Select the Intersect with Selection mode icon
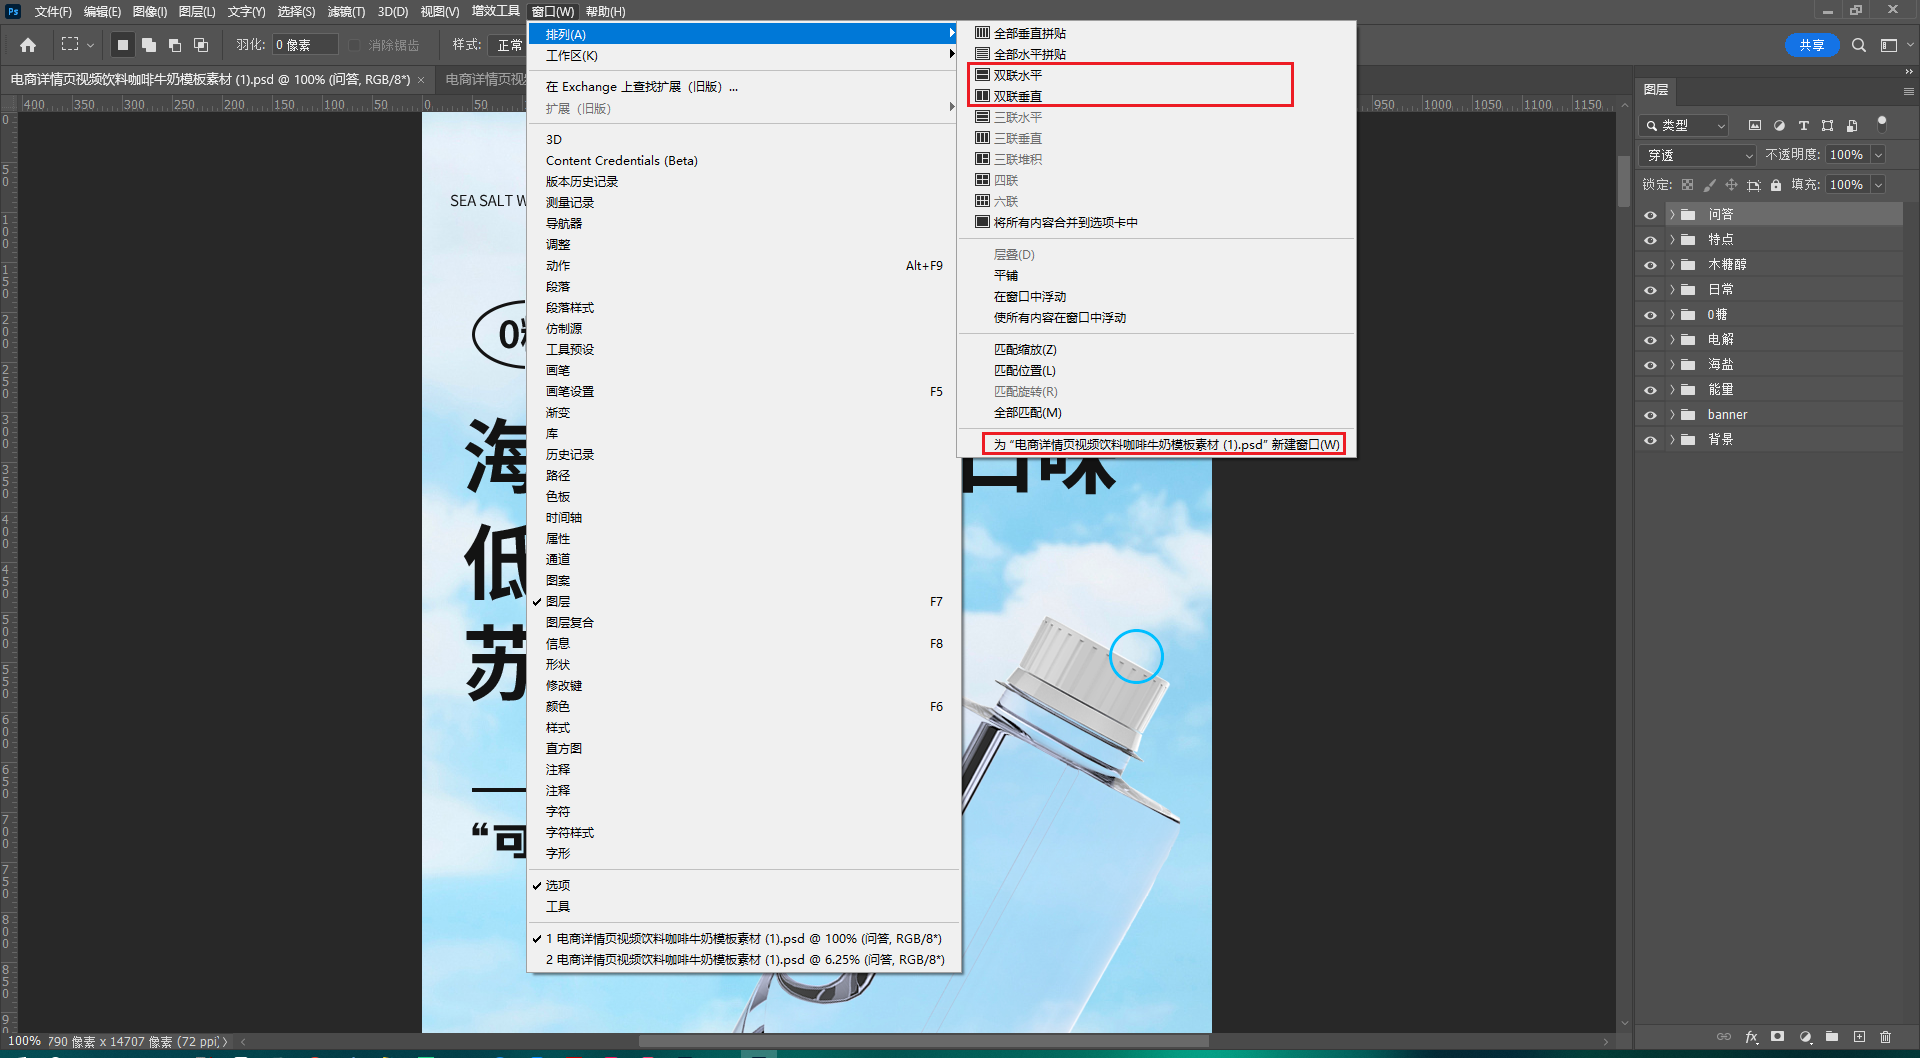The width and height of the screenshot is (1920, 1058). (200, 45)
